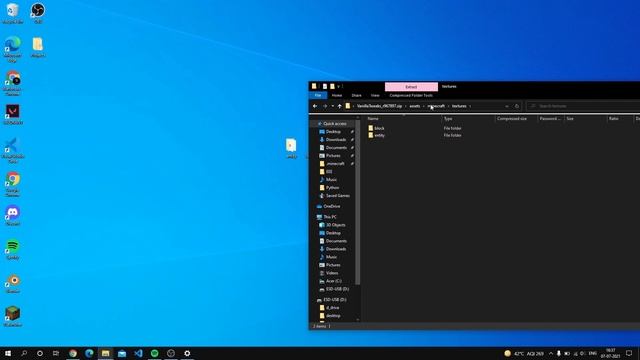The image size is (640, 360).
Task: Open the Mail app on the taskbar
Action: 122,353
